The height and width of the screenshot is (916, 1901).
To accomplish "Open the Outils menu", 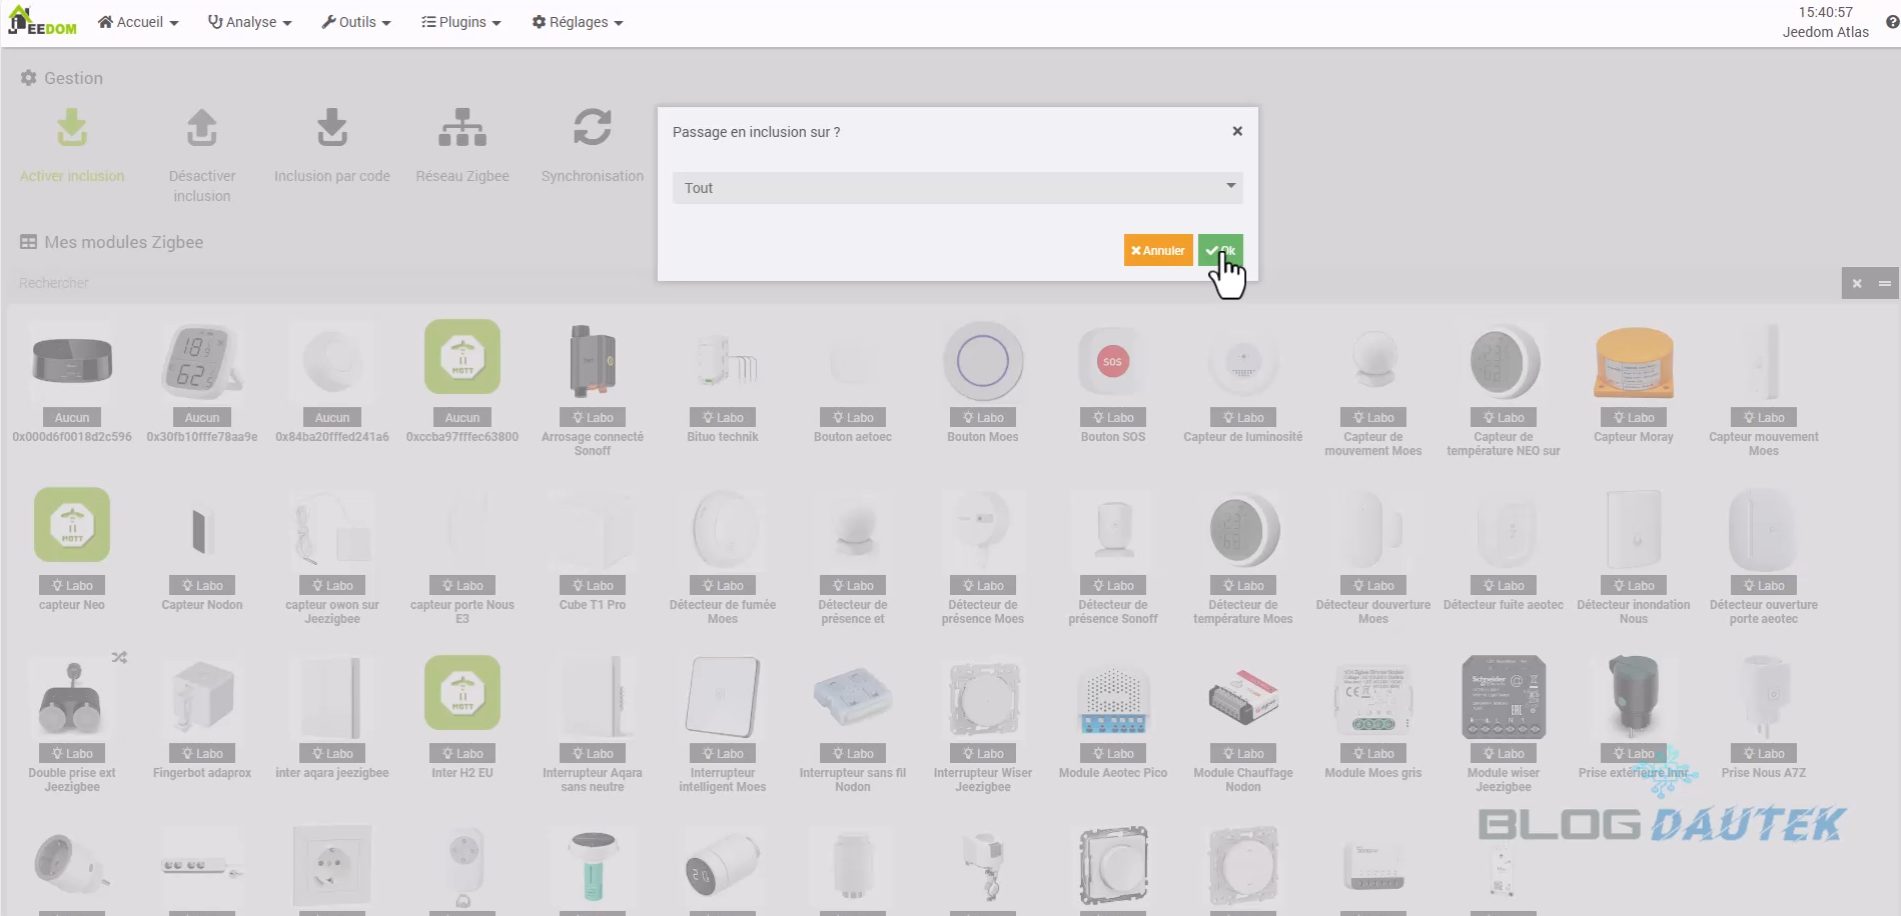I will 356,22.
